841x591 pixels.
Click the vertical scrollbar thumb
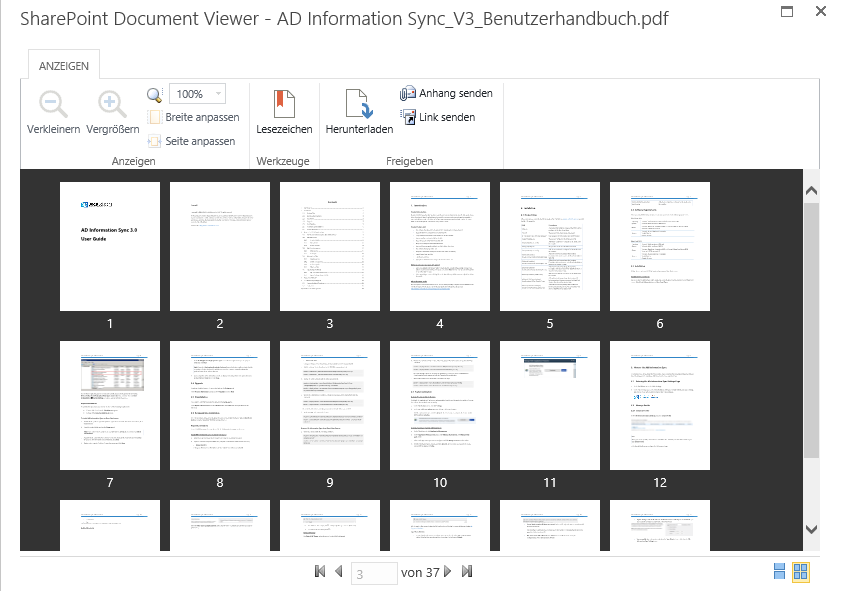(812, 330)
